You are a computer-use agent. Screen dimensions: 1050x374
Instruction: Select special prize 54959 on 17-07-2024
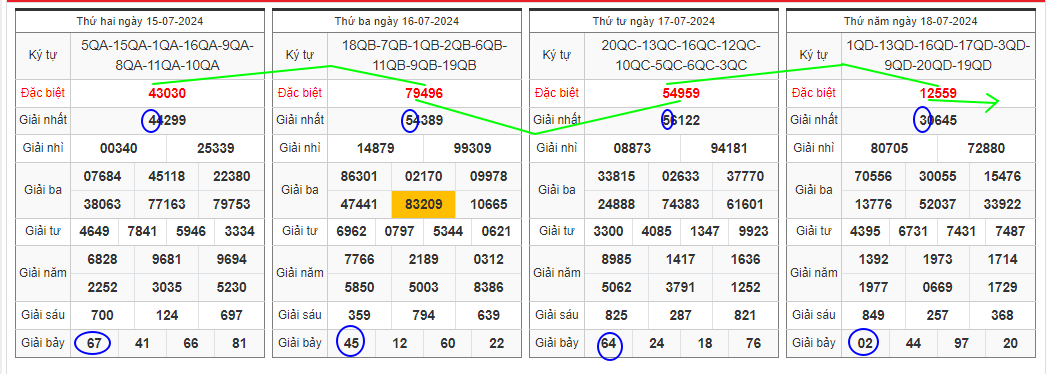click(681, 94)
